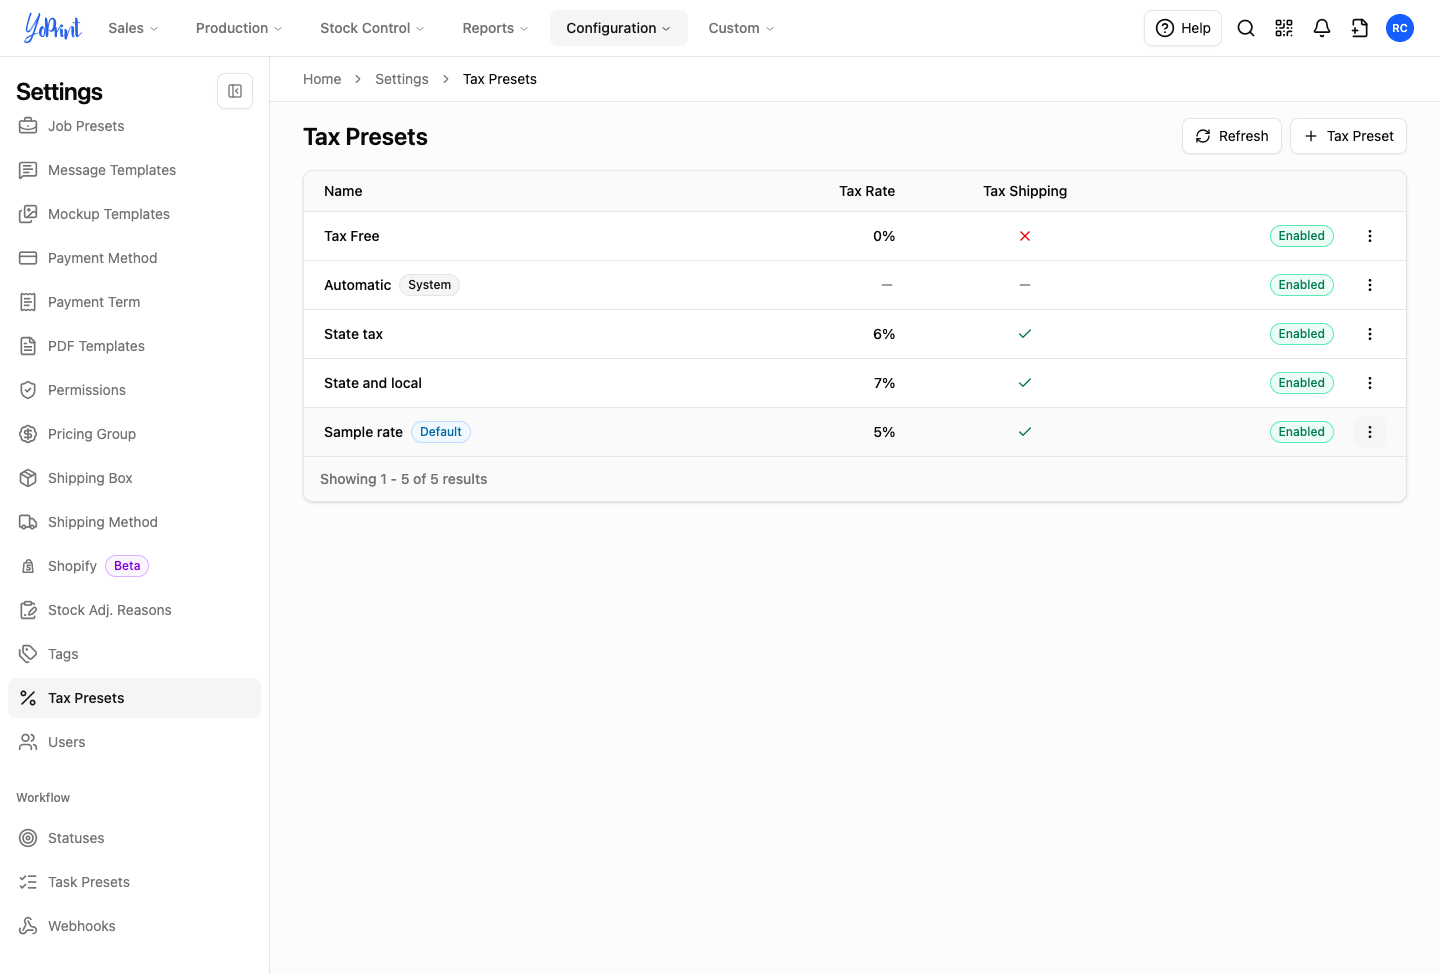Open the notifications bell
This screenshot has height=974, width=1440.
1322,28
